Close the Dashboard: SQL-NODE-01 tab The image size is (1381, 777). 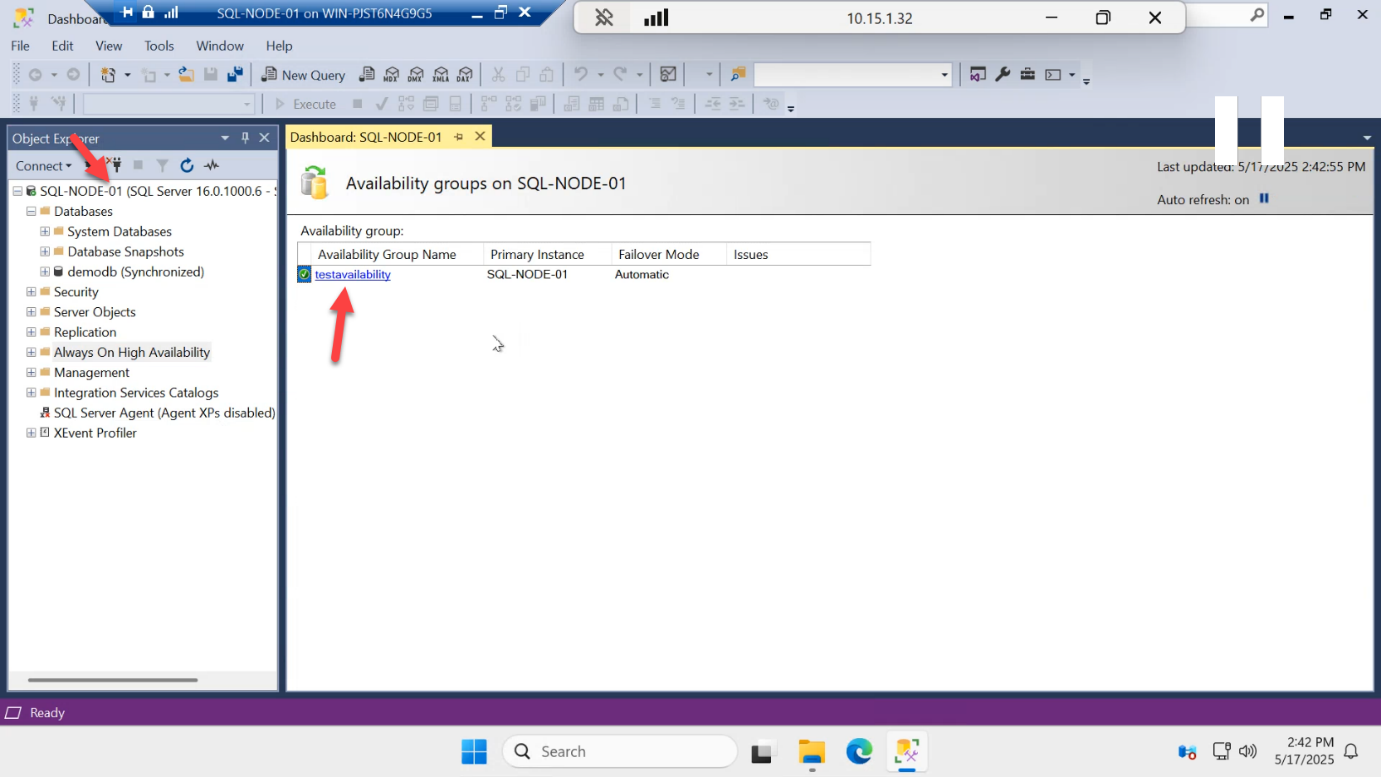(x=480, y=137)
